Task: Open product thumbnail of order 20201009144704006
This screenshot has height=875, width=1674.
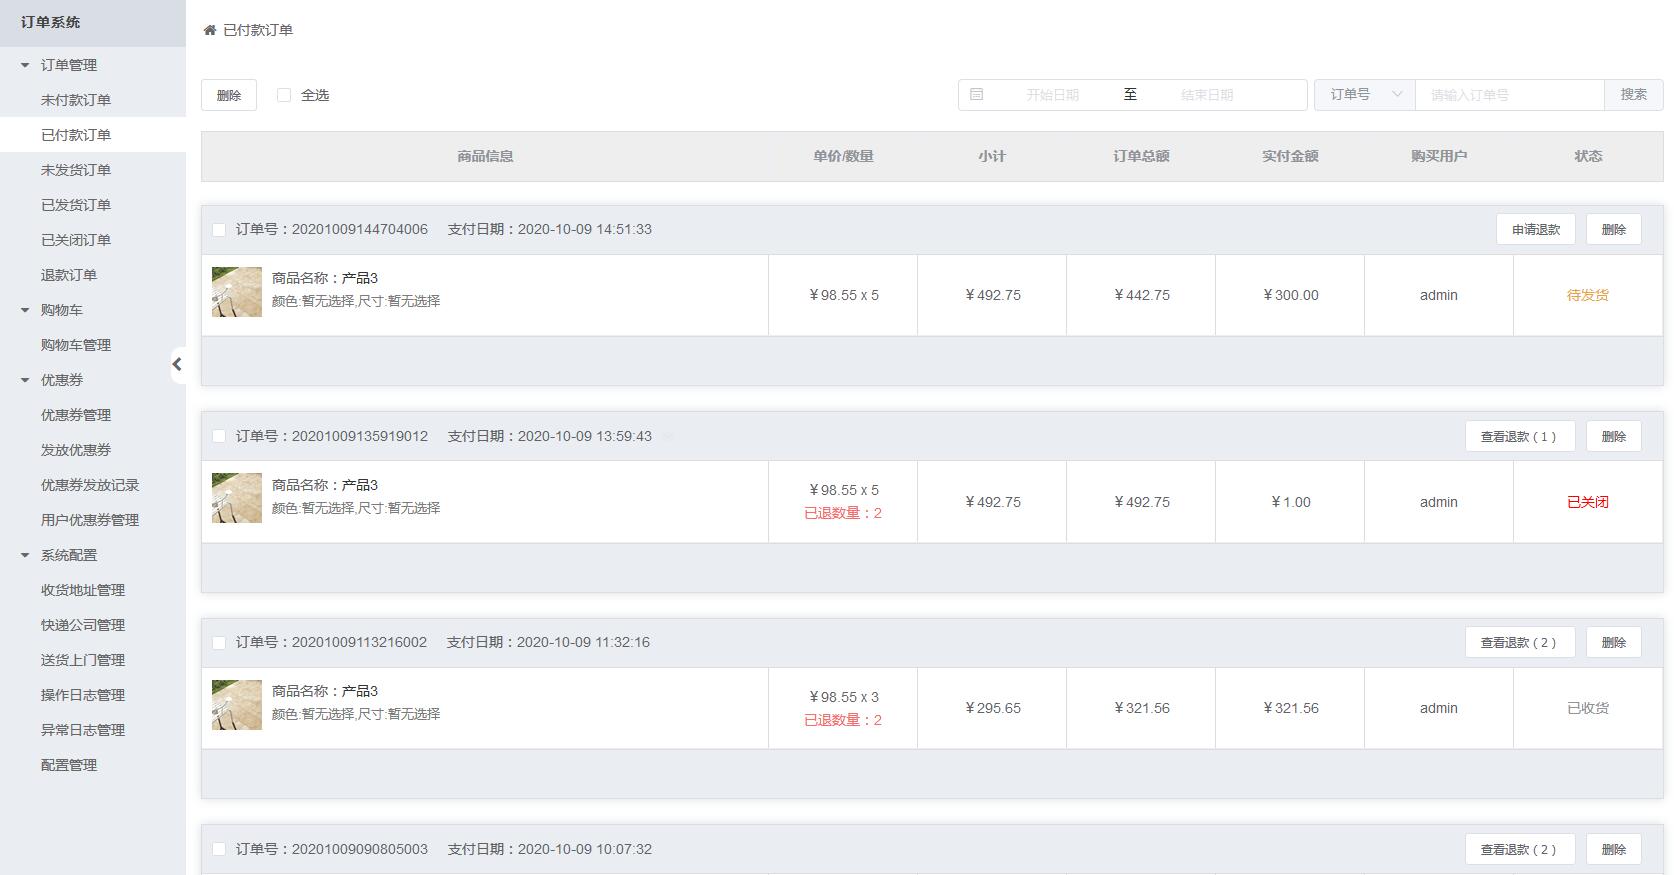Action: pyautogui.click(x=237, y=291)
